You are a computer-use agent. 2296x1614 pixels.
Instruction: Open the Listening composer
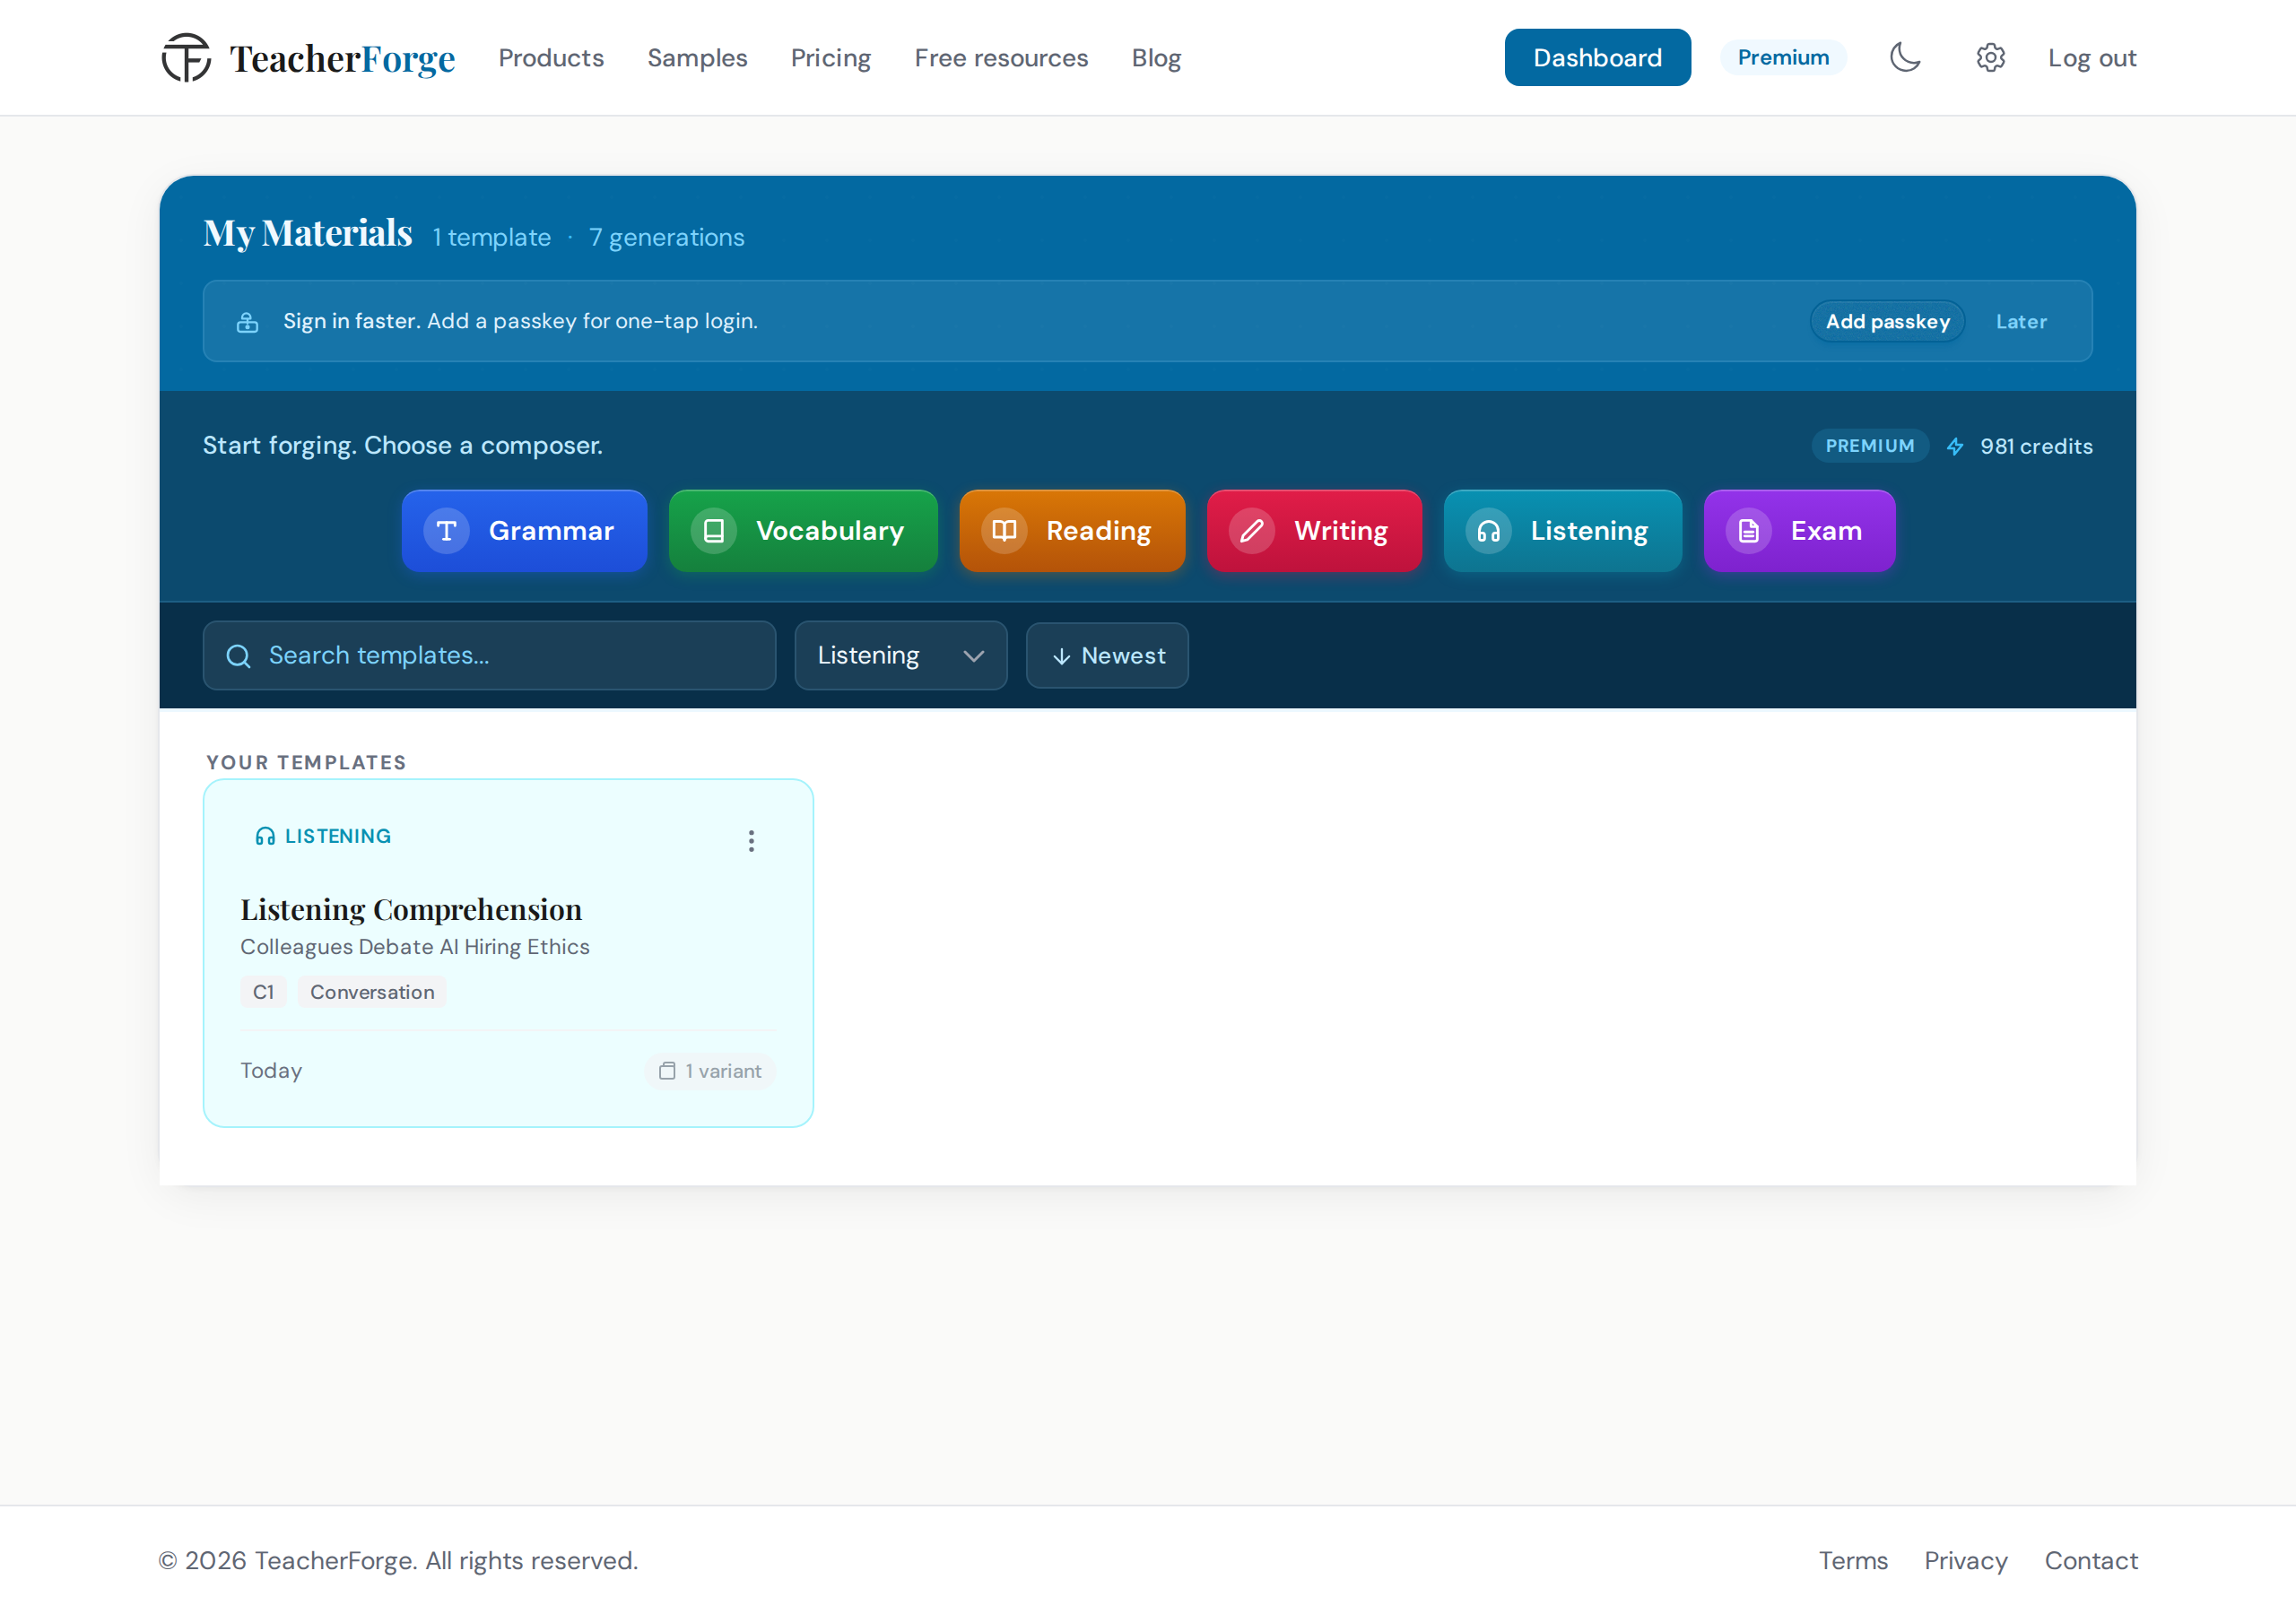[x=1562, y=531]
